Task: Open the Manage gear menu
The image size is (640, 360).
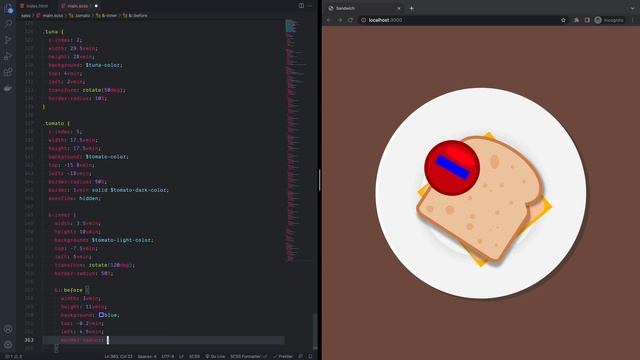Action: pyautogui.click(x=8, y=345)
